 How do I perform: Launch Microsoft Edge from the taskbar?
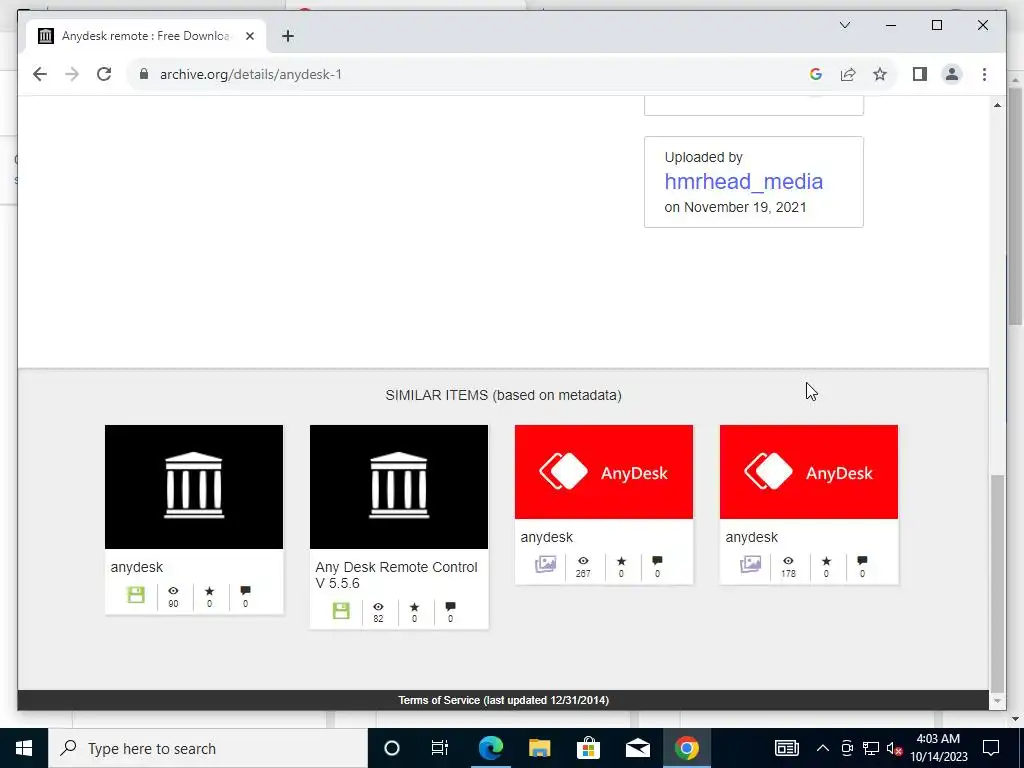click(490, 748)
